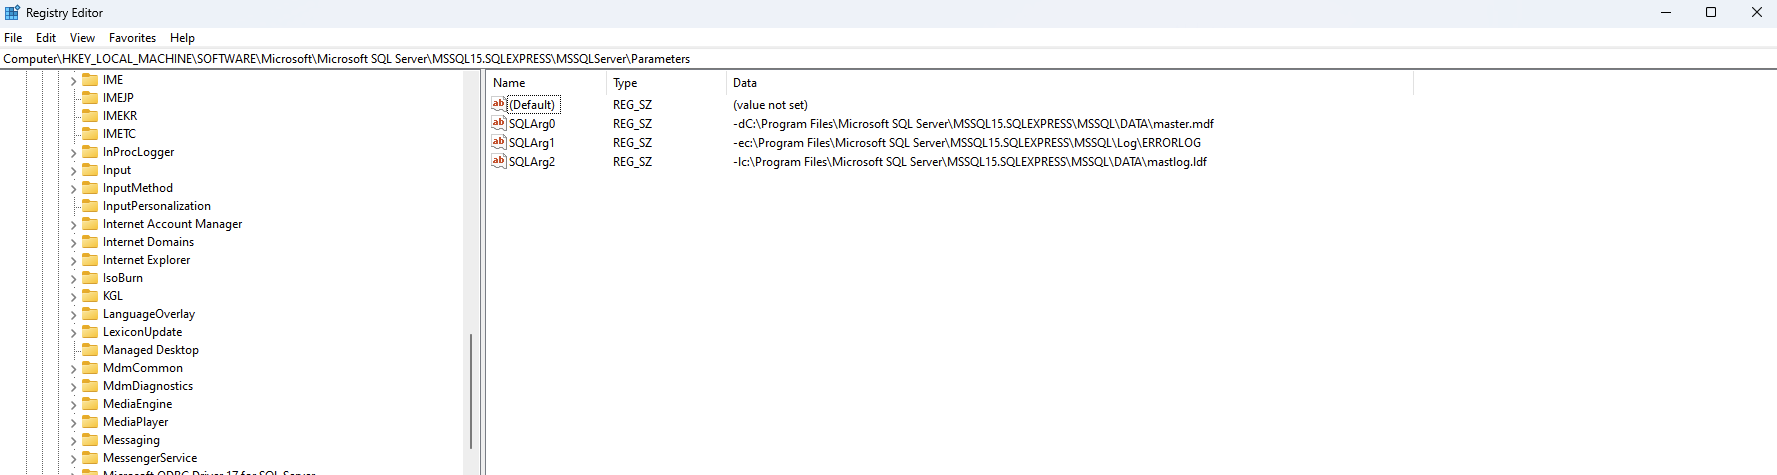This screenshot has width=1777, height=475.
Task: Click the folder icon of Internet Domains
Action: [x=90, y=241]
